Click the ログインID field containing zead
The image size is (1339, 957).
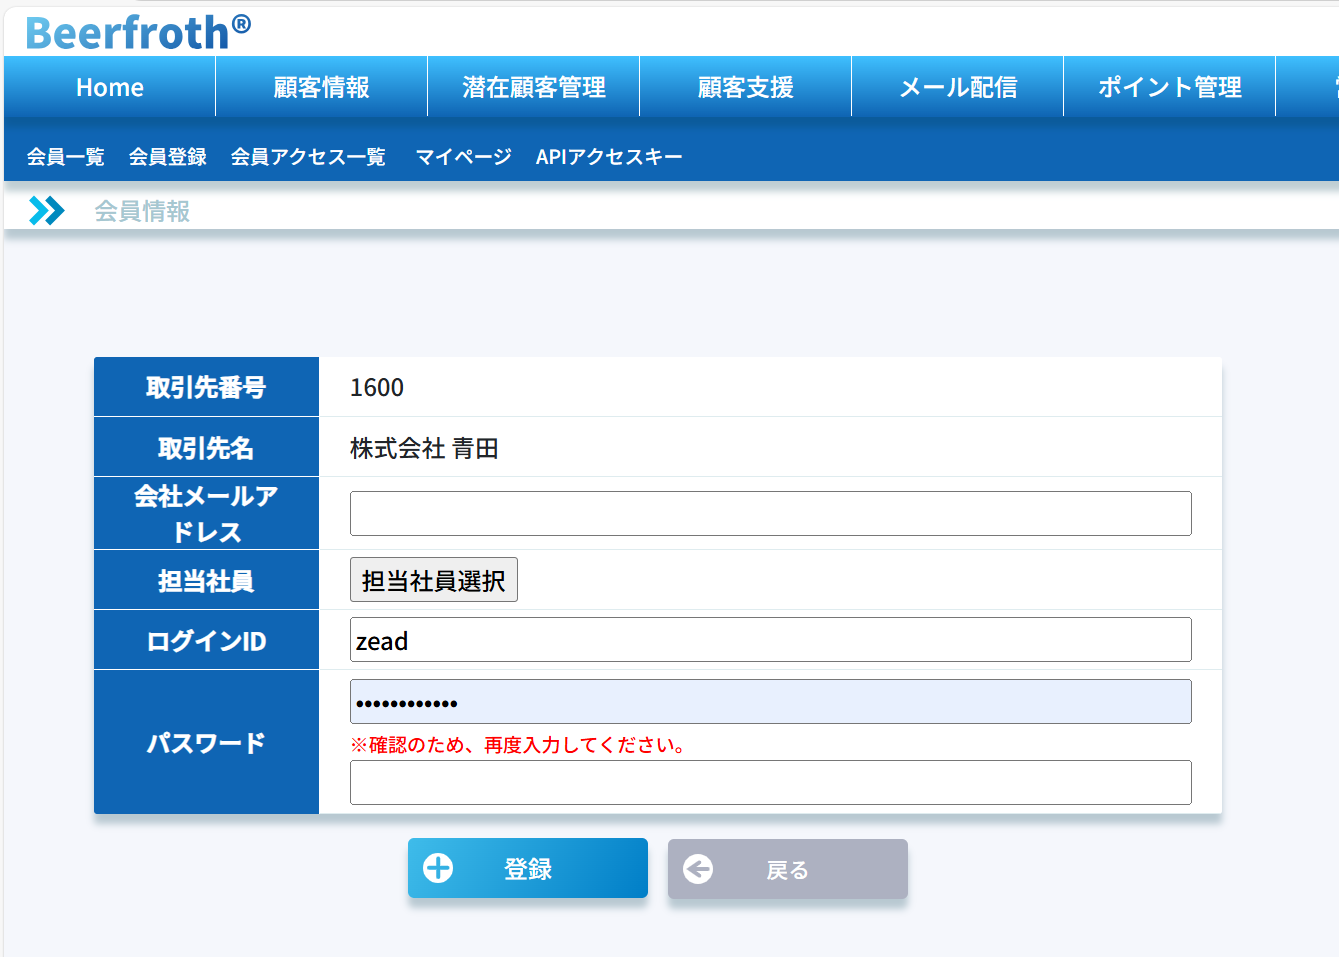coord(770,640)
